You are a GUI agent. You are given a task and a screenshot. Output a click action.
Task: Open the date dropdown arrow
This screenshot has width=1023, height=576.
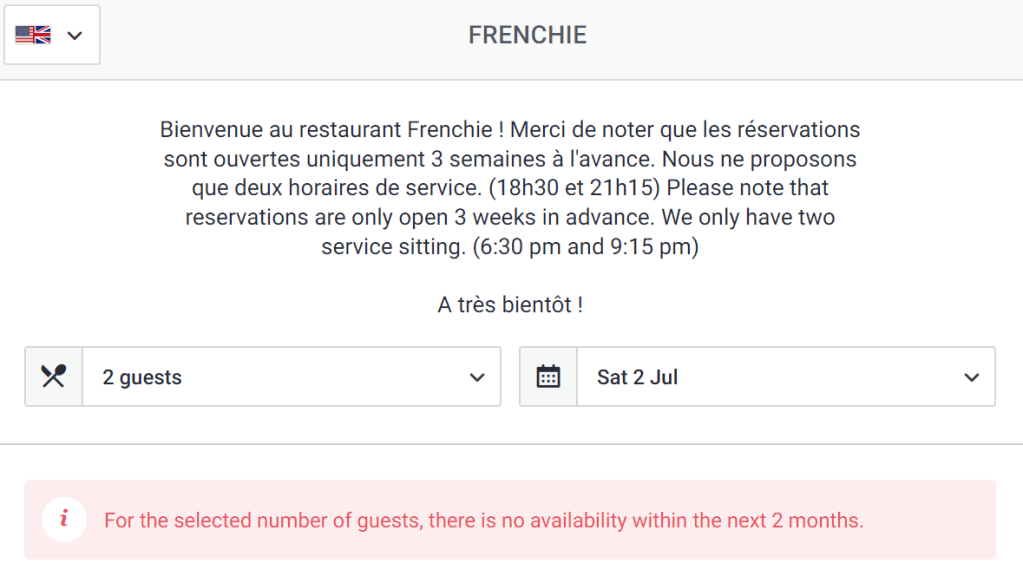(971, 377)
